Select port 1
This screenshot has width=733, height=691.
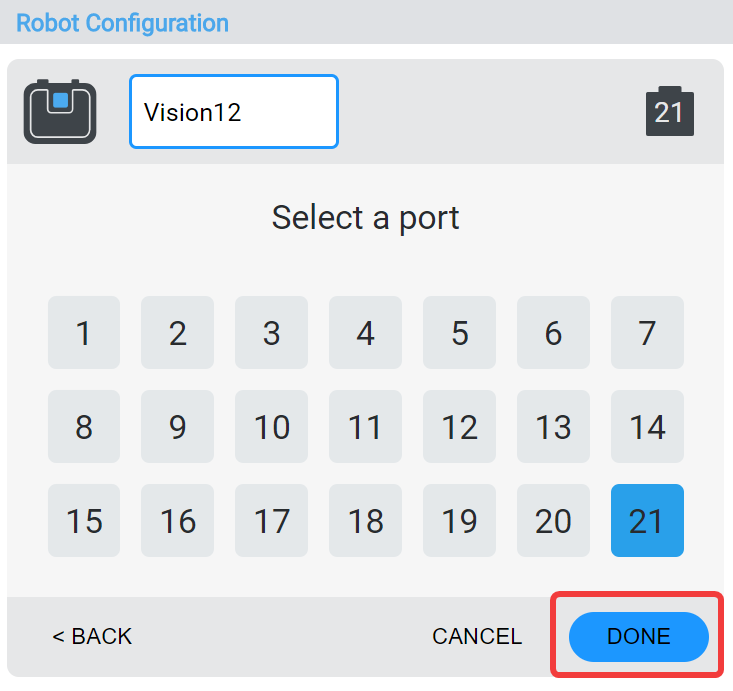[84, 332]
